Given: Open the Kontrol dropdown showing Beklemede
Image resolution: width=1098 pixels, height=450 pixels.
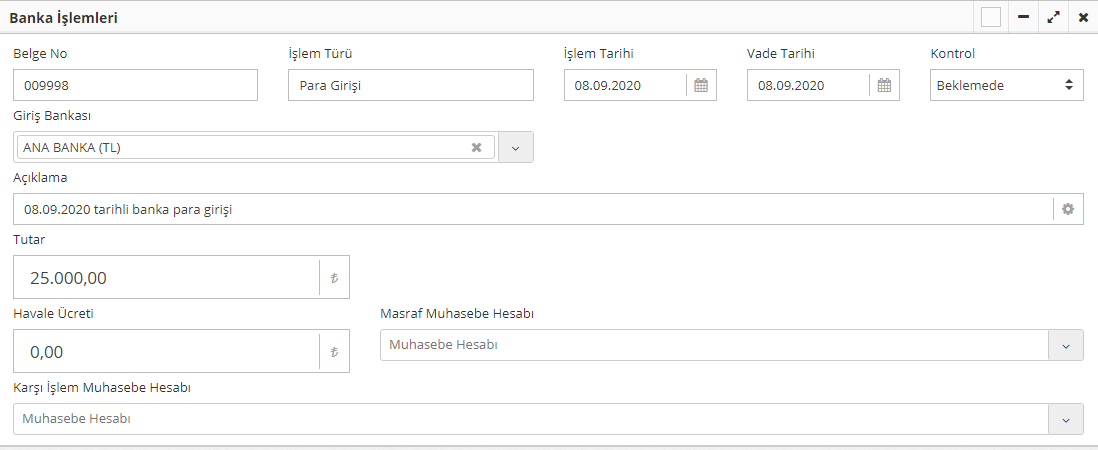Looking at the screenshot, I should pos(1006,86).
